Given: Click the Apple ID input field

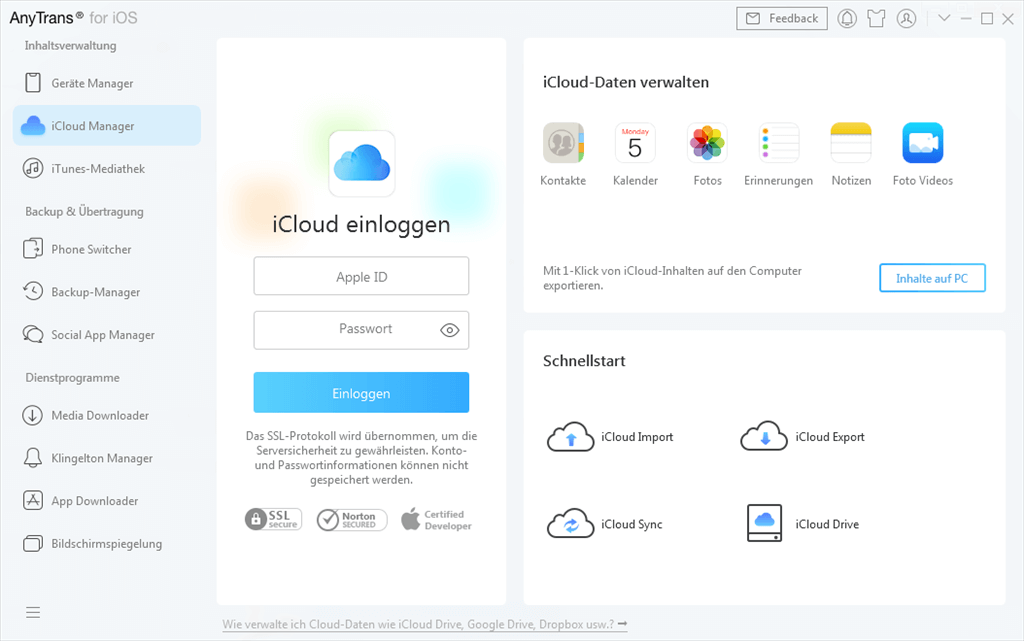Looking at the screenshot, I should [361, 276].
